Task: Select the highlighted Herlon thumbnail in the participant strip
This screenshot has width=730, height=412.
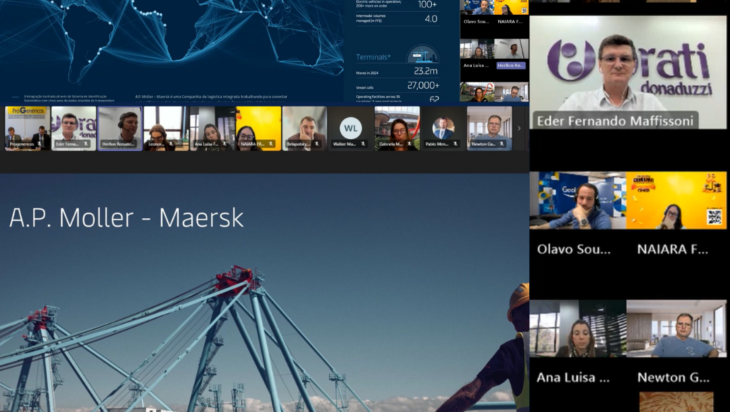Action: (120, 128)
